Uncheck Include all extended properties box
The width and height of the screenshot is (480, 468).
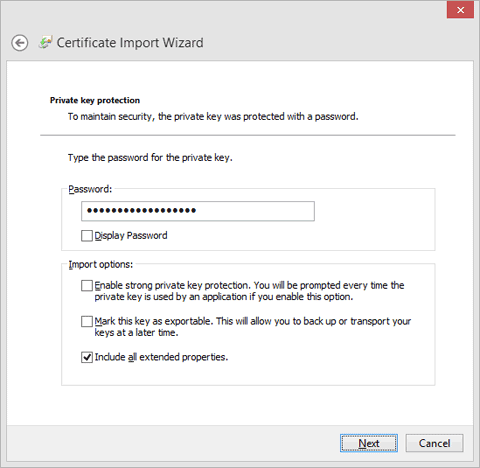click(87, 357)
